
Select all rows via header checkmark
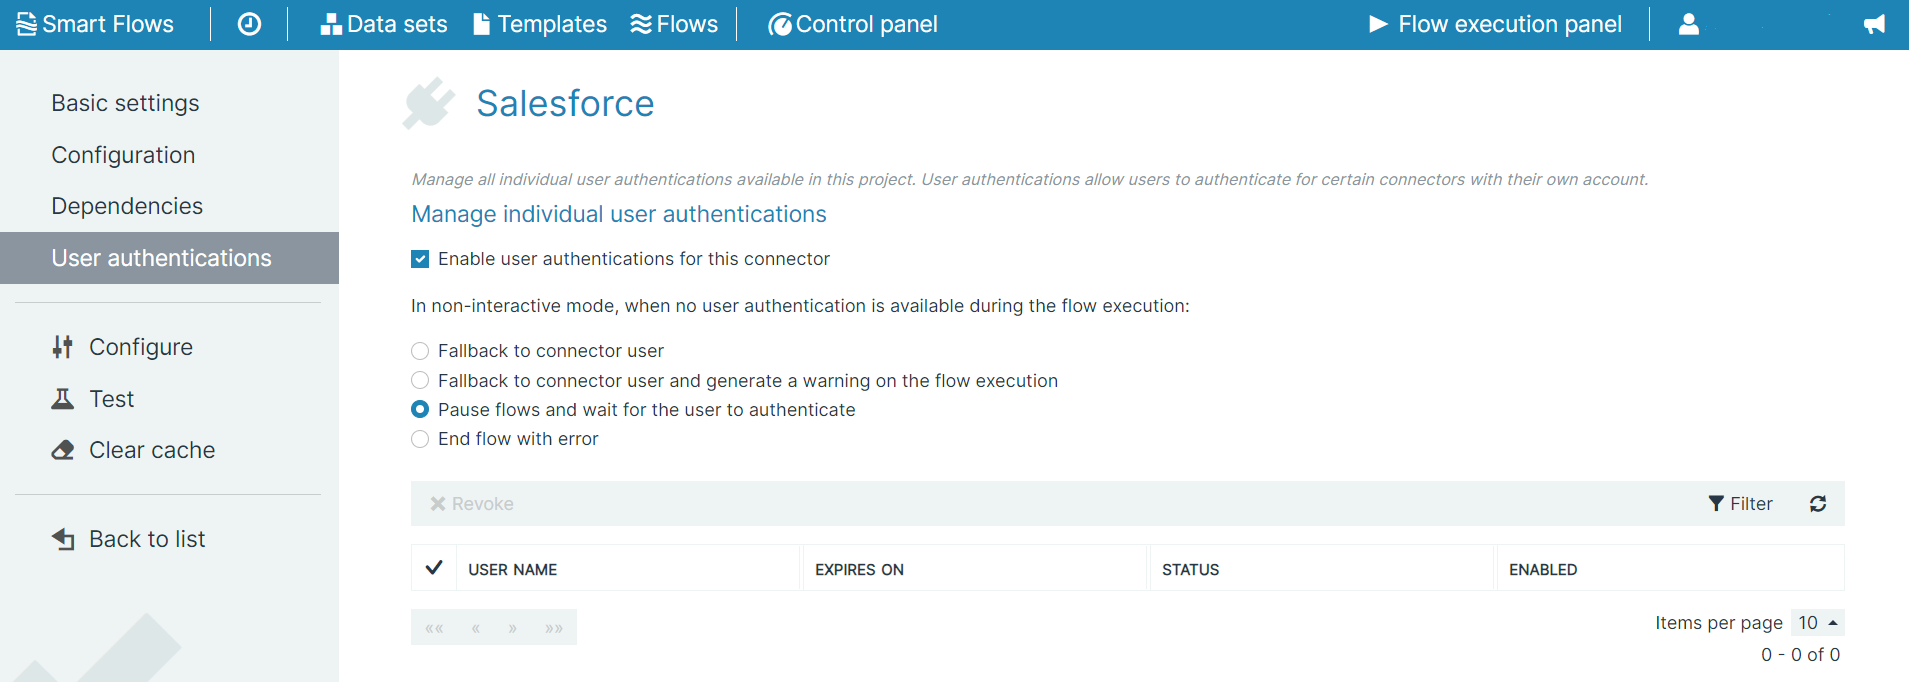(434, 568)
